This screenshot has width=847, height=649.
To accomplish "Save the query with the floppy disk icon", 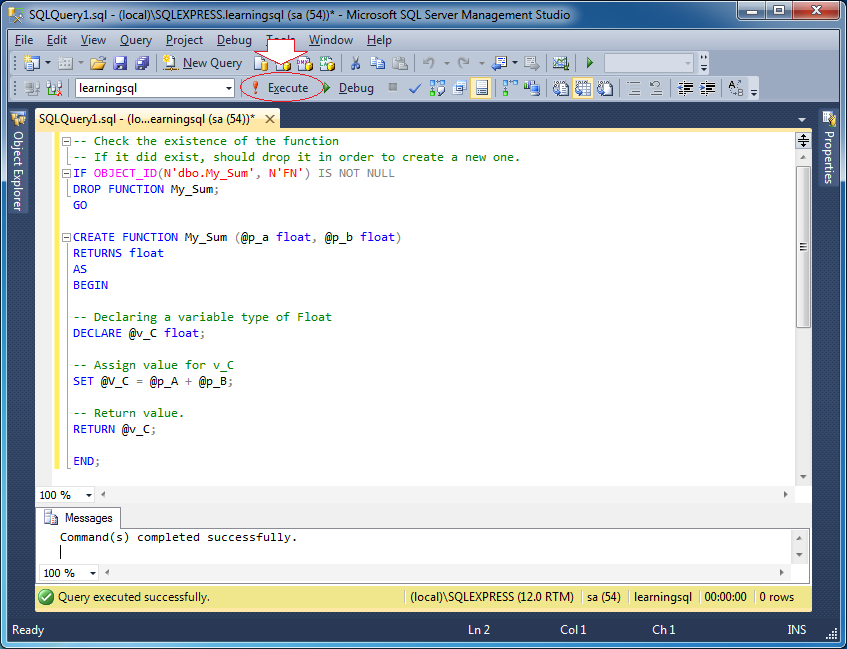I will click(120, 63).
